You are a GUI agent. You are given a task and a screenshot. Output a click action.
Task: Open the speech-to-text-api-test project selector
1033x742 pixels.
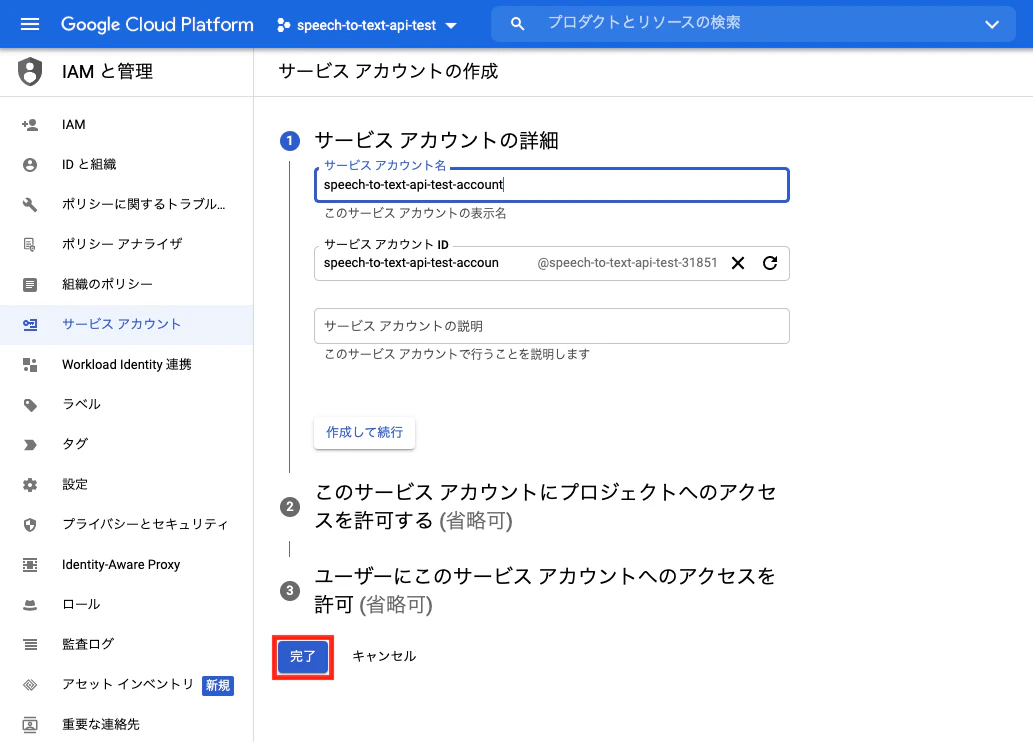coord(367,25)
